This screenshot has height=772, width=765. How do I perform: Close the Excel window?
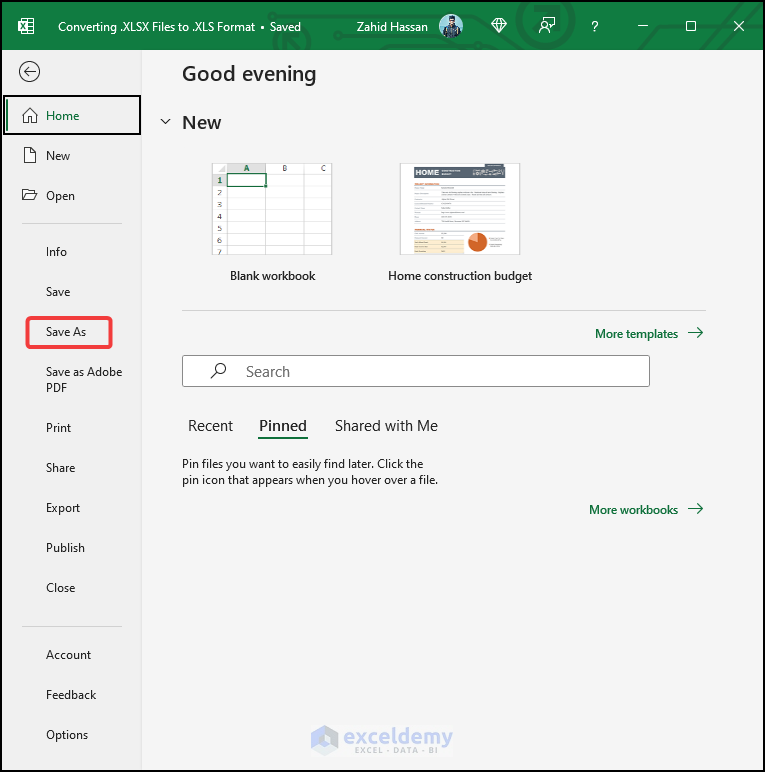[x=738, y=26]
